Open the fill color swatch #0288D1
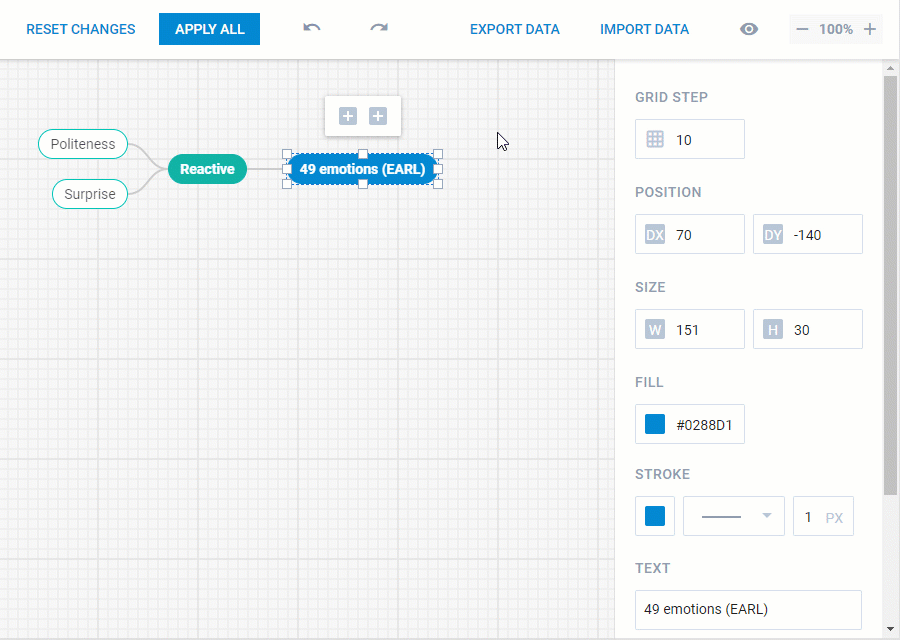The height and width of the screenshot is (640, 900). 655,424
